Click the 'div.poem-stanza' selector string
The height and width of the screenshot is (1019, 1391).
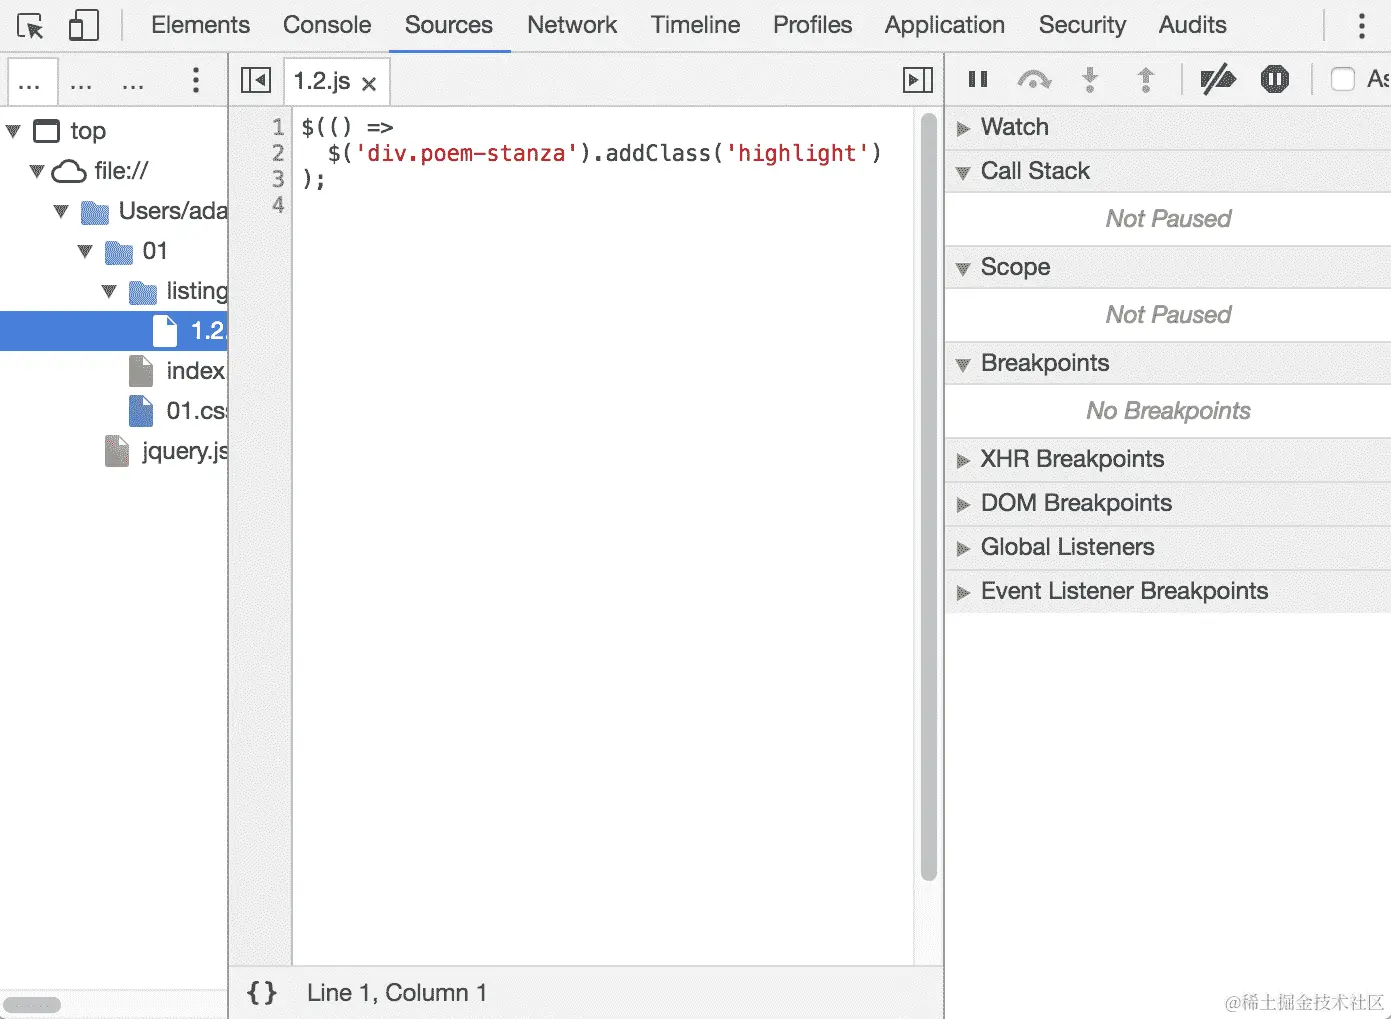[467, 153]
